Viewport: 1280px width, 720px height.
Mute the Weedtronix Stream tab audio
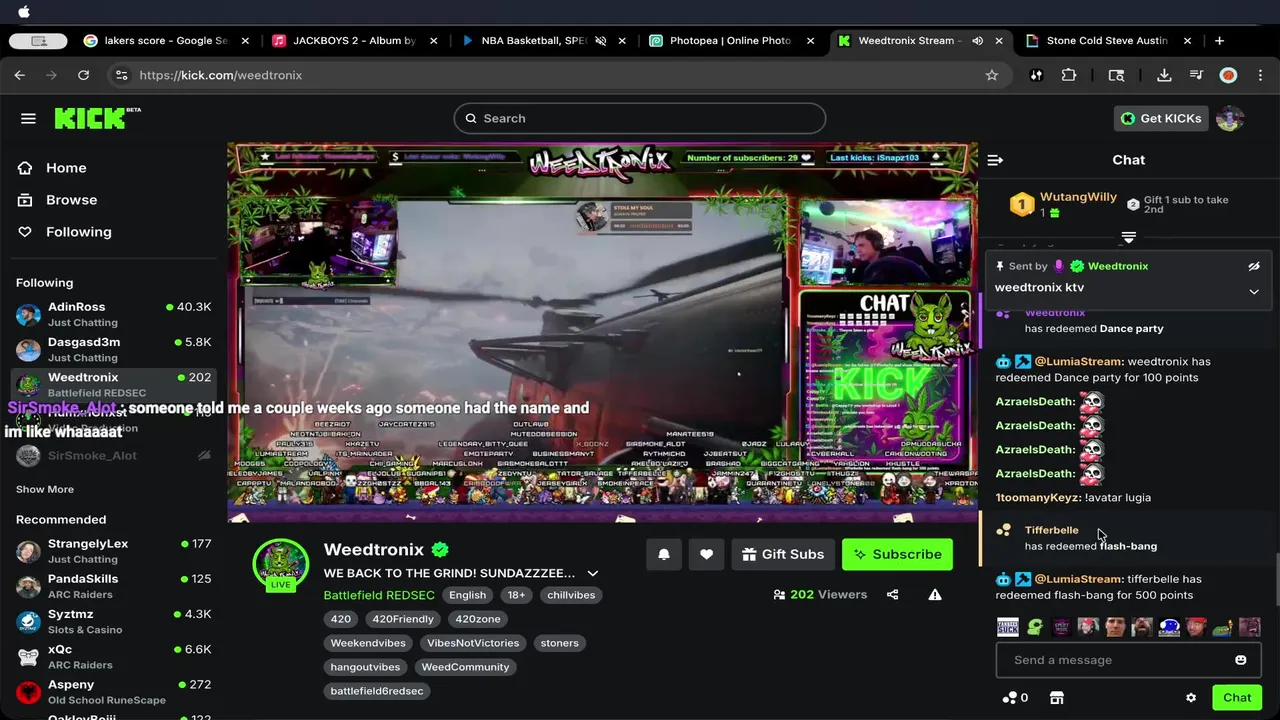(977, 41)
